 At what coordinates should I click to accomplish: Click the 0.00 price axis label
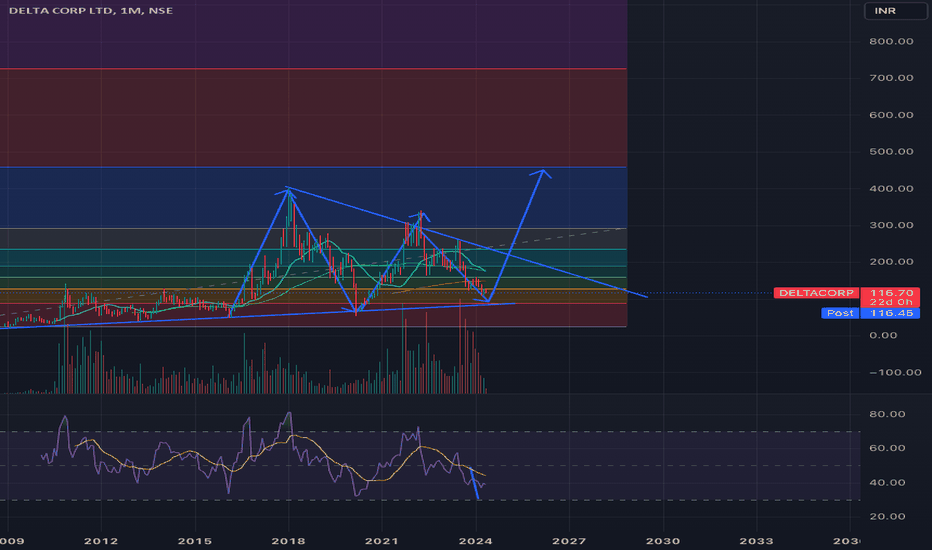pos(883,335)
